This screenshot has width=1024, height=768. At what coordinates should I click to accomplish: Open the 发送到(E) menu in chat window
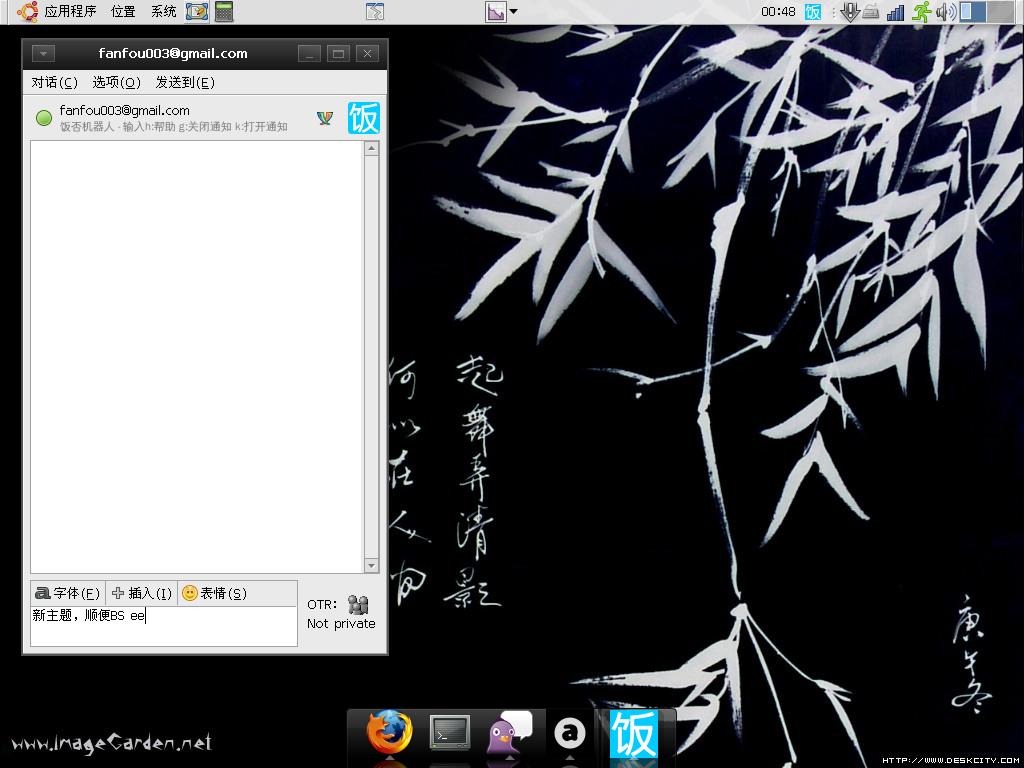click(x=185, y=82)
